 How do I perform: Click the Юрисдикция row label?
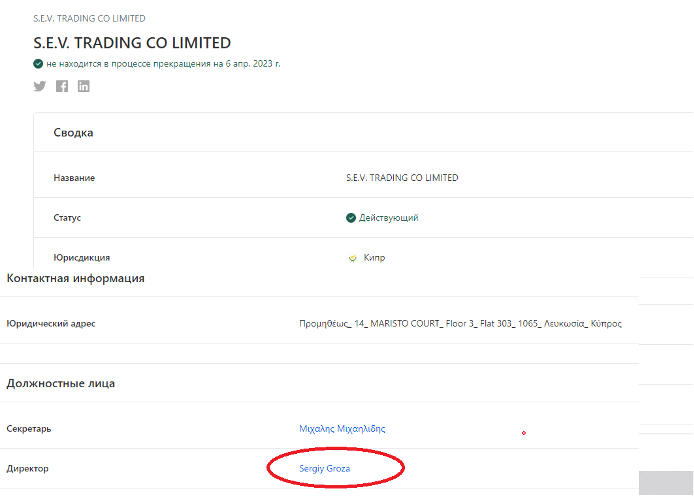(81, 258)
